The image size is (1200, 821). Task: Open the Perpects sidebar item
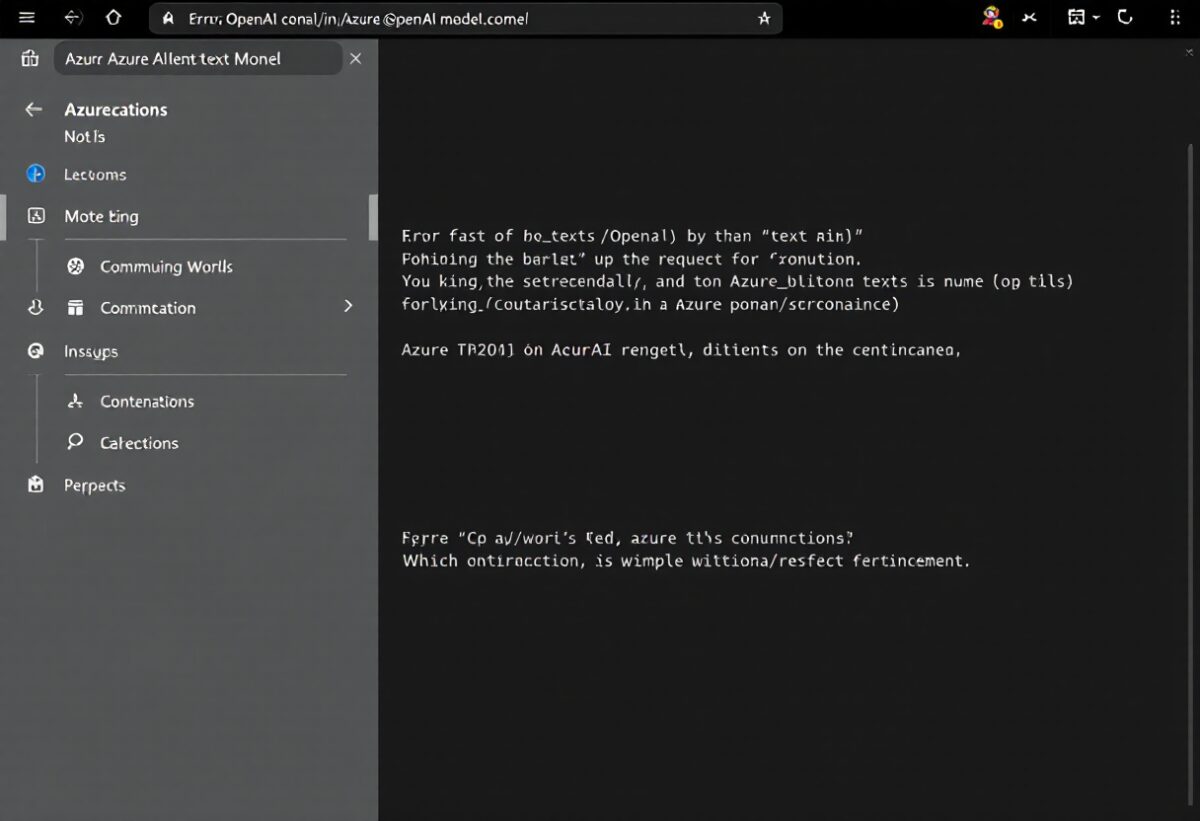pos(95,486)
